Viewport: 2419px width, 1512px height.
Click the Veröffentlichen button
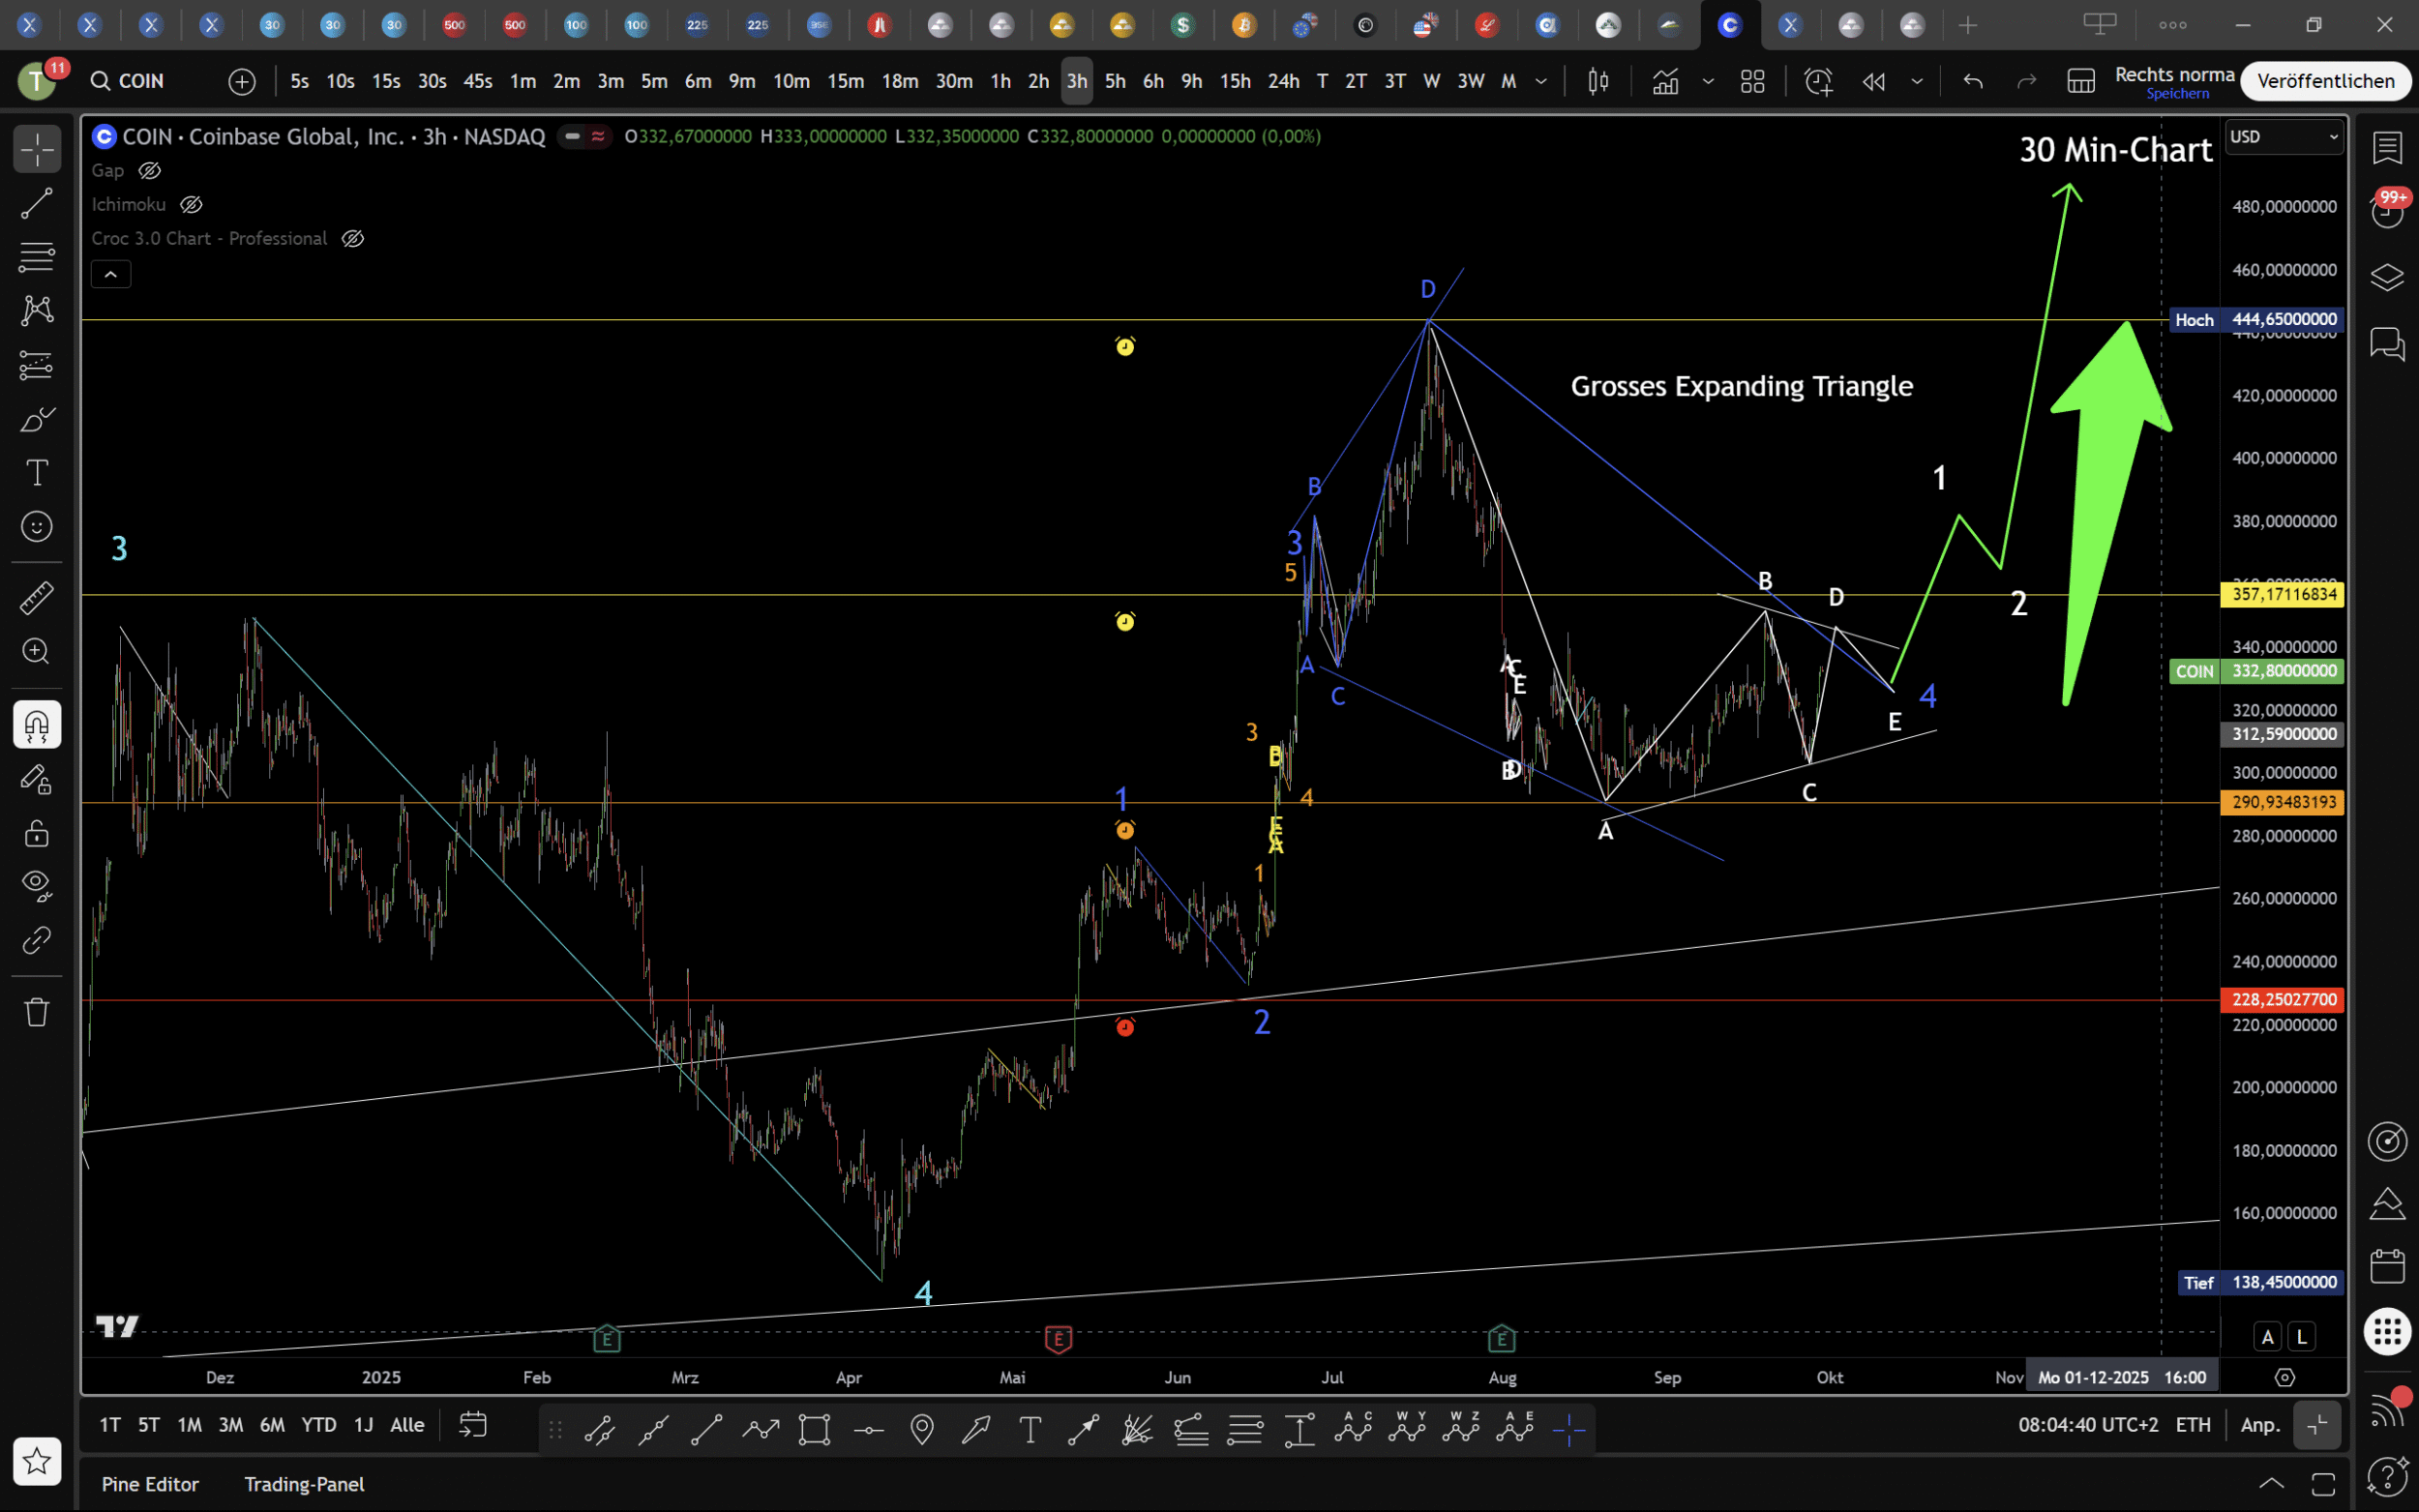click(2325, 81)
